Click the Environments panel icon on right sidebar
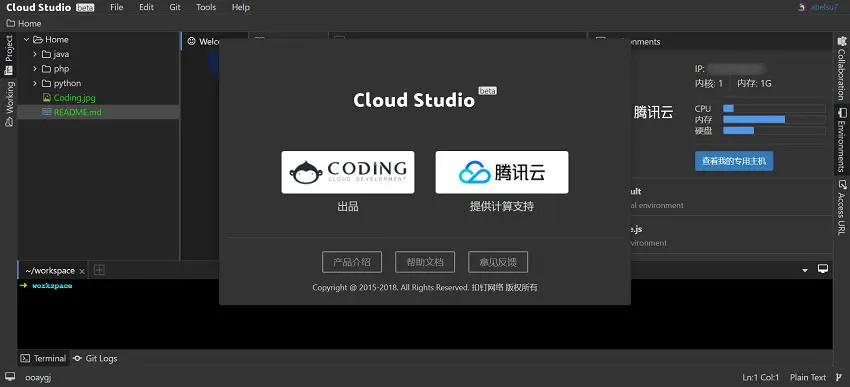 coord(841,113)
